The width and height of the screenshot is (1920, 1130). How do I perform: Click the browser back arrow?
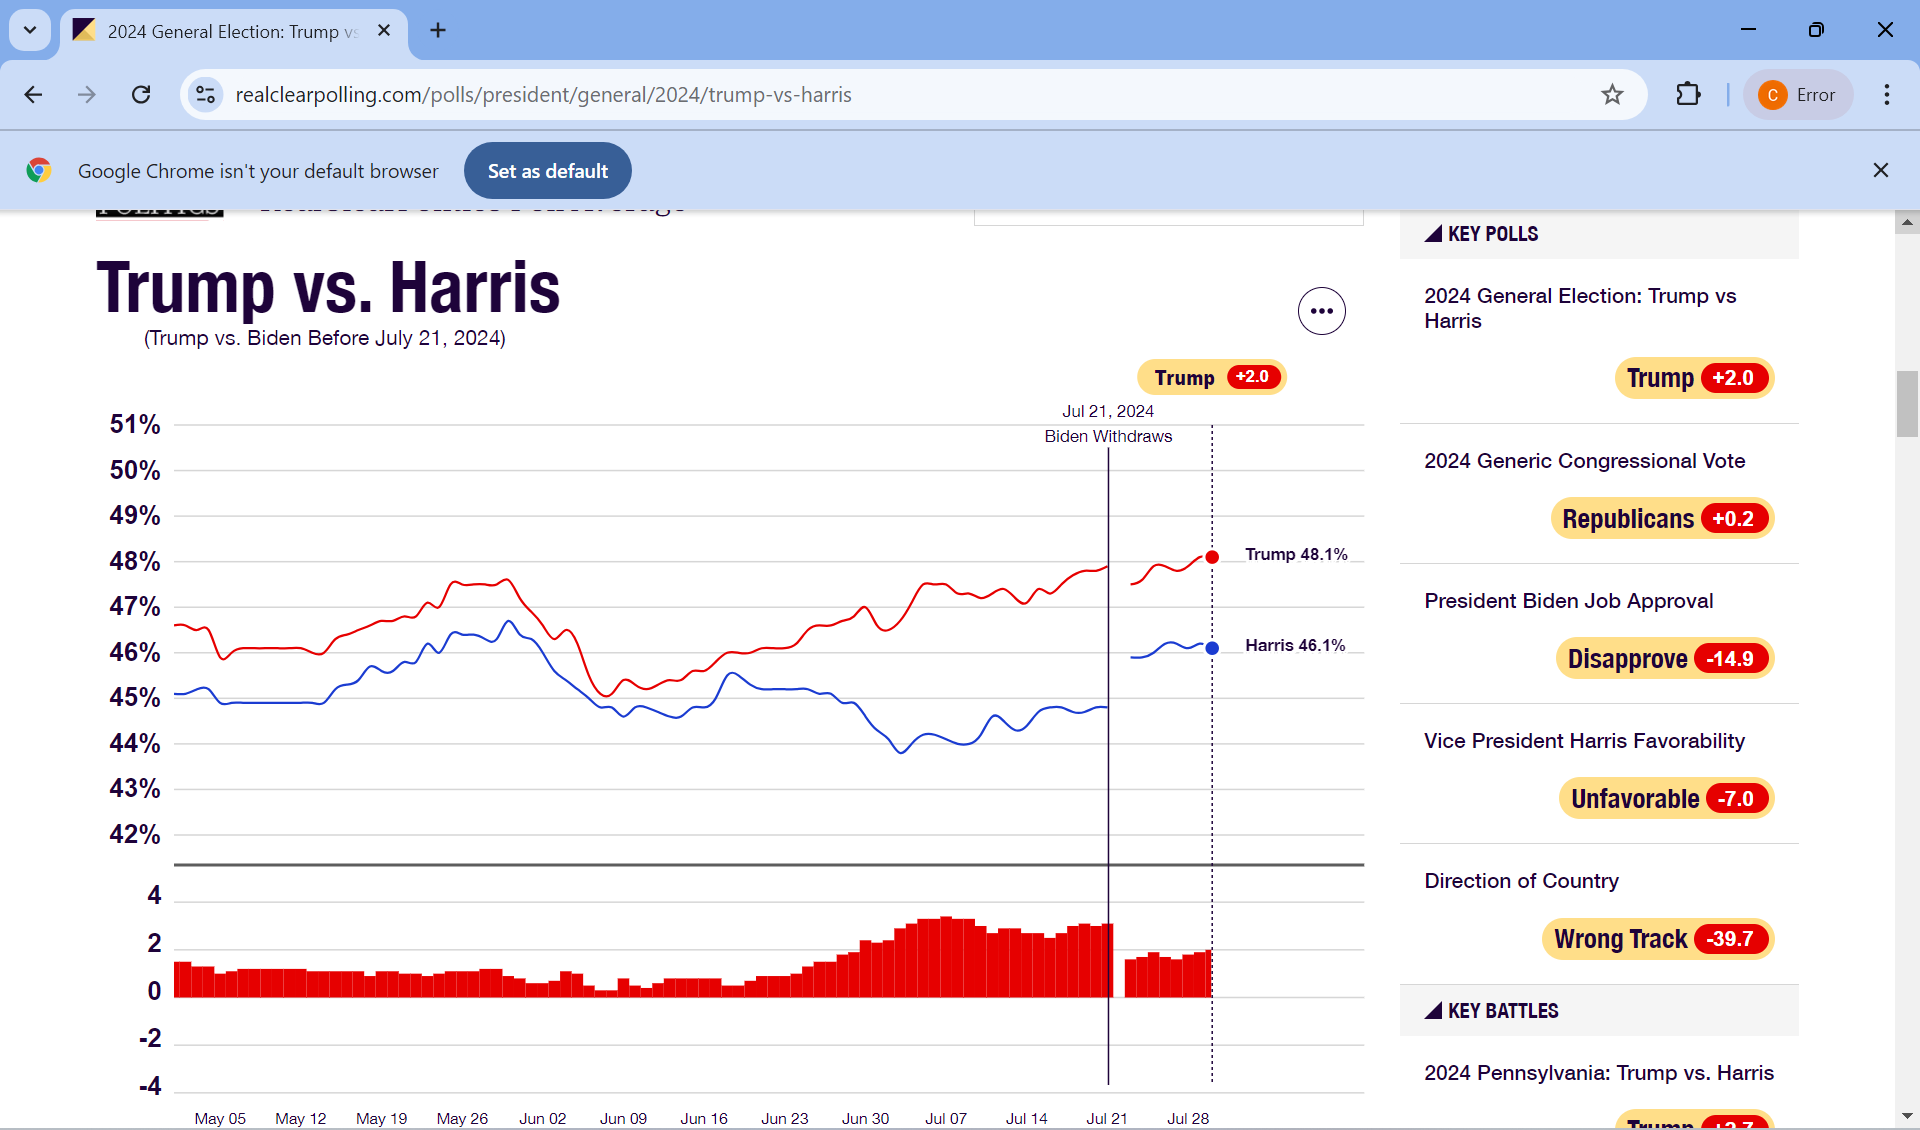pyautogui.click(x=33, y=95)
